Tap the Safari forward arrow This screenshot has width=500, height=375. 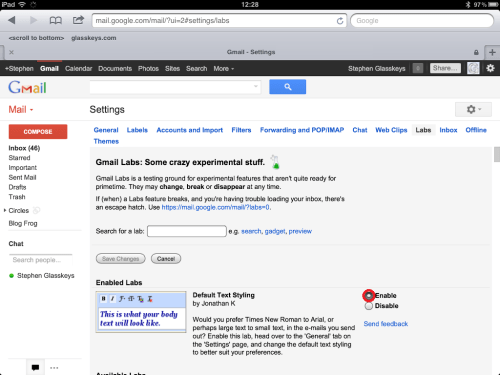tap(33, 20)
